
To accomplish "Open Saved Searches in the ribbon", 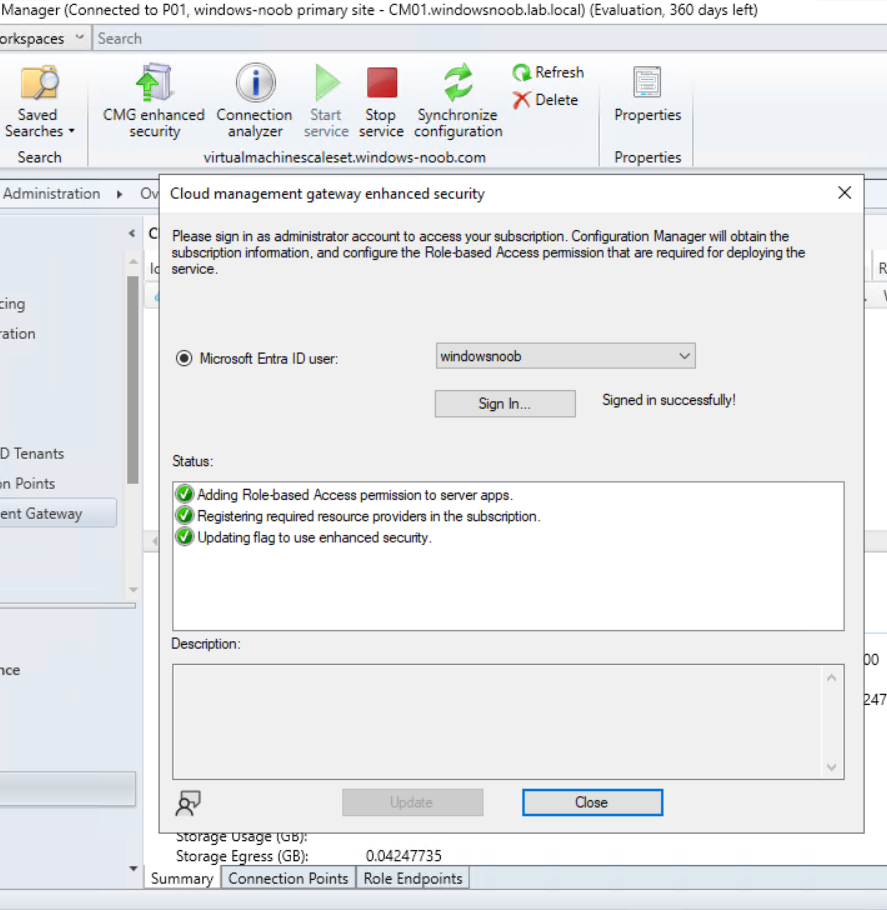I will click(x=39, y=102).
